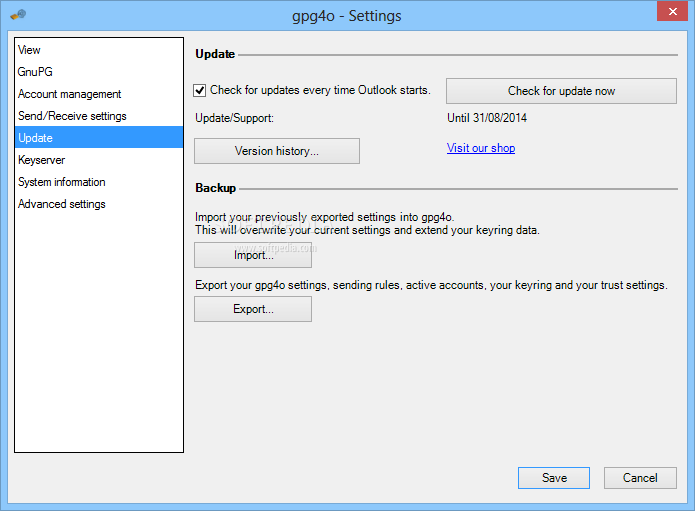Select the Update sidebar entry
The width and height of the screenshot is (695, 511).
[x=99, y=137]
